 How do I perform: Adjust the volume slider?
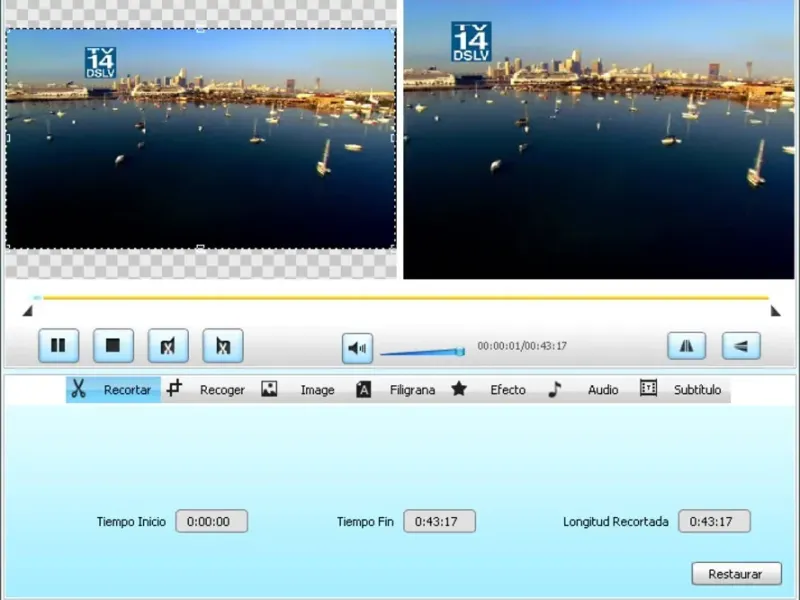coord(422,351)
